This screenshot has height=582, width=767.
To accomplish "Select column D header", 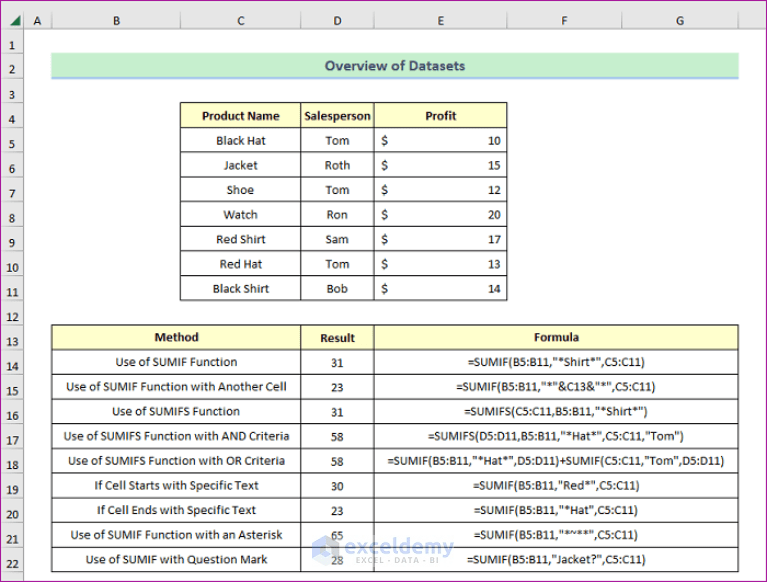I will (x=338, y=21).
